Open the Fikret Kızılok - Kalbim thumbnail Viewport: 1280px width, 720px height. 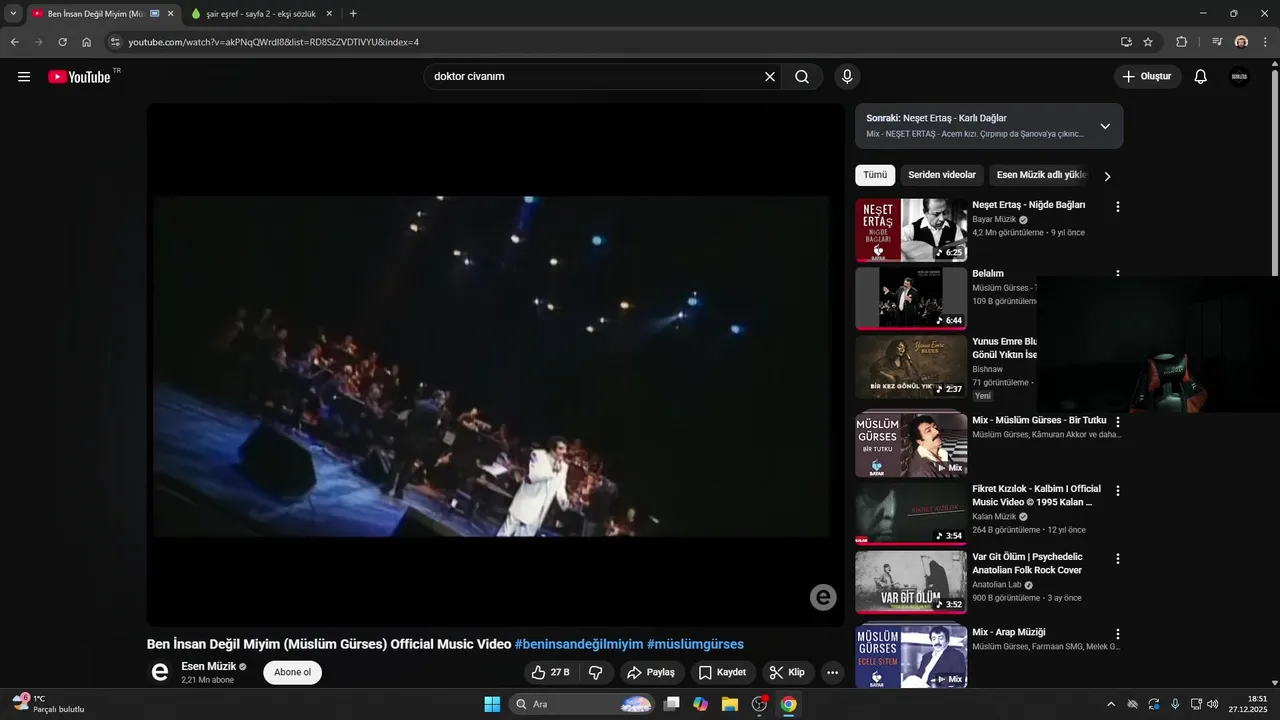coord(911,514)
